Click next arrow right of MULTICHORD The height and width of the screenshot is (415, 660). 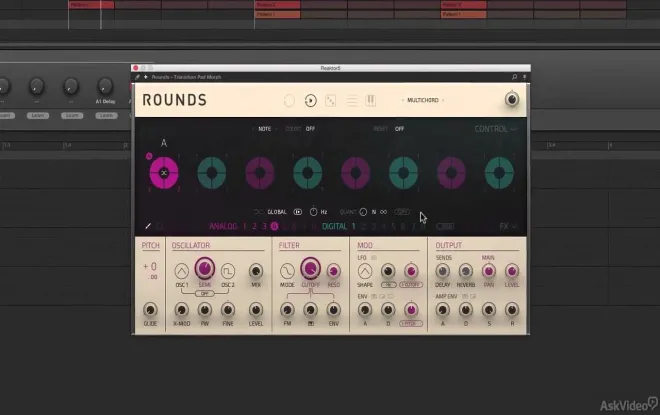[x=443, y=100]
